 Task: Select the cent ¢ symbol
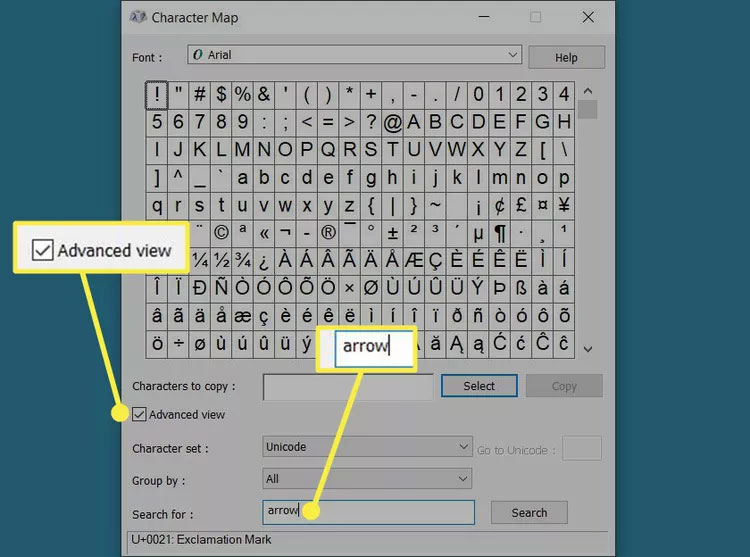(x=499, y=206)
